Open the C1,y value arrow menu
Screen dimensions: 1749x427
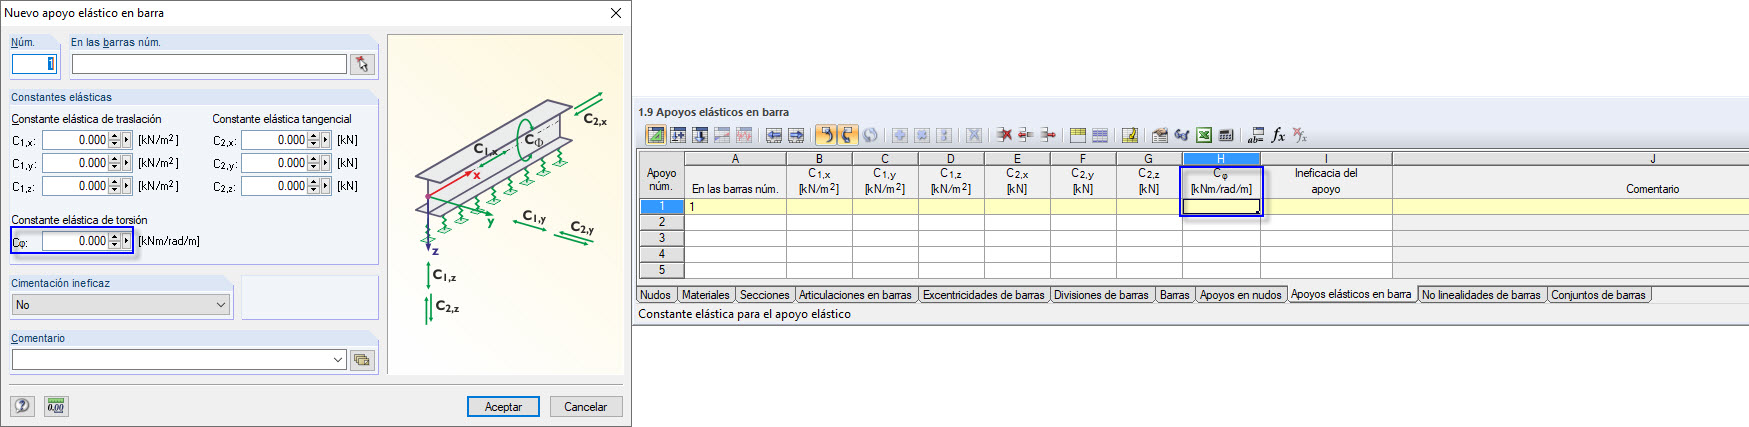tap(126, 163)
